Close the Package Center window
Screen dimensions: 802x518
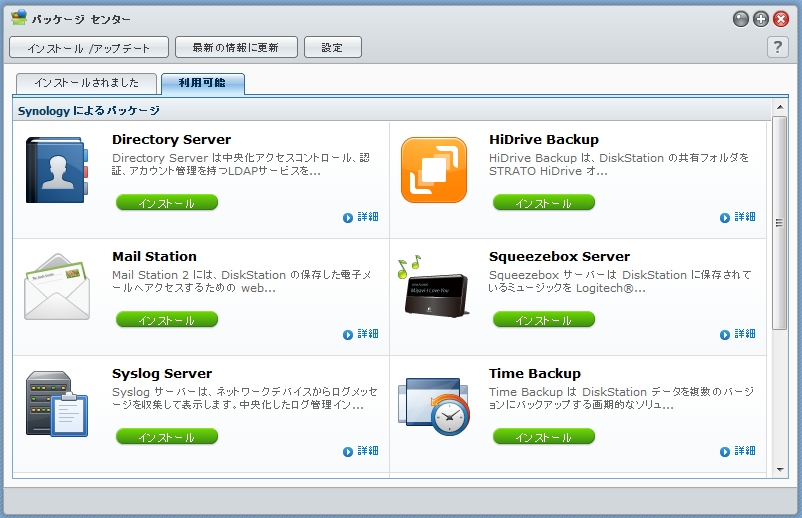tap(781, 19)
